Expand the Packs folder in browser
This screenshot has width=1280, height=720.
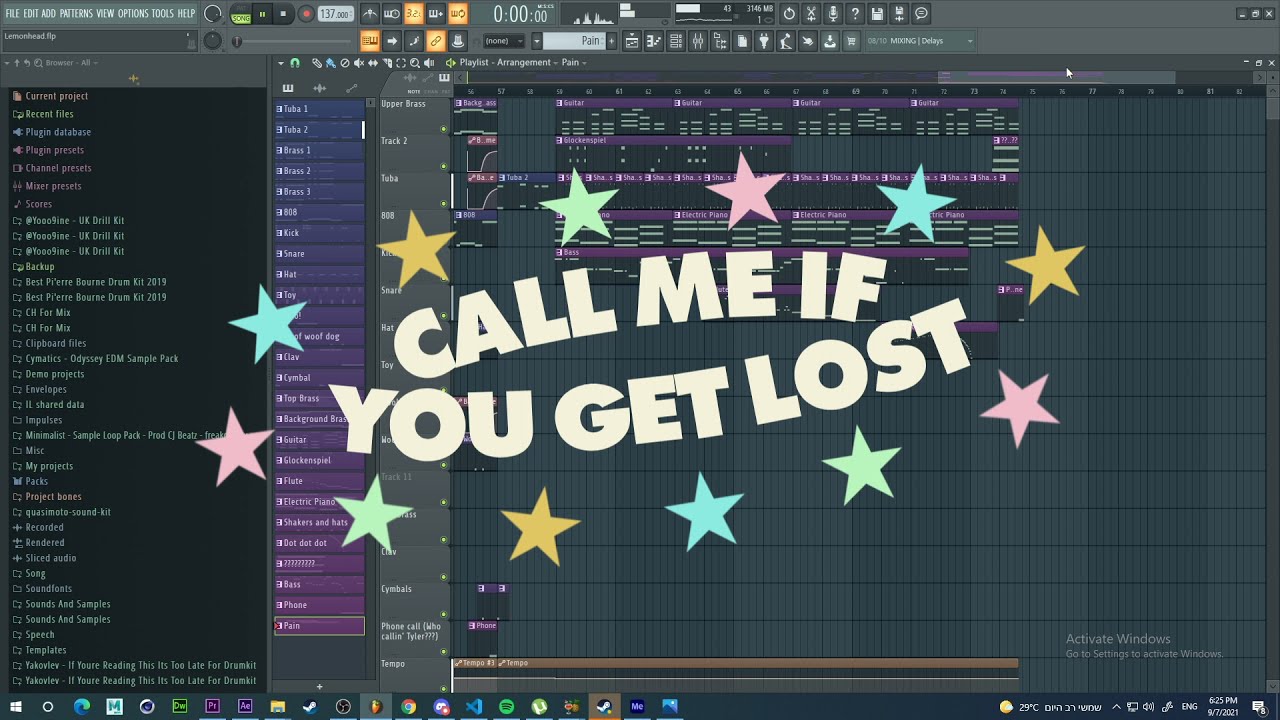[x=36, y=481]
